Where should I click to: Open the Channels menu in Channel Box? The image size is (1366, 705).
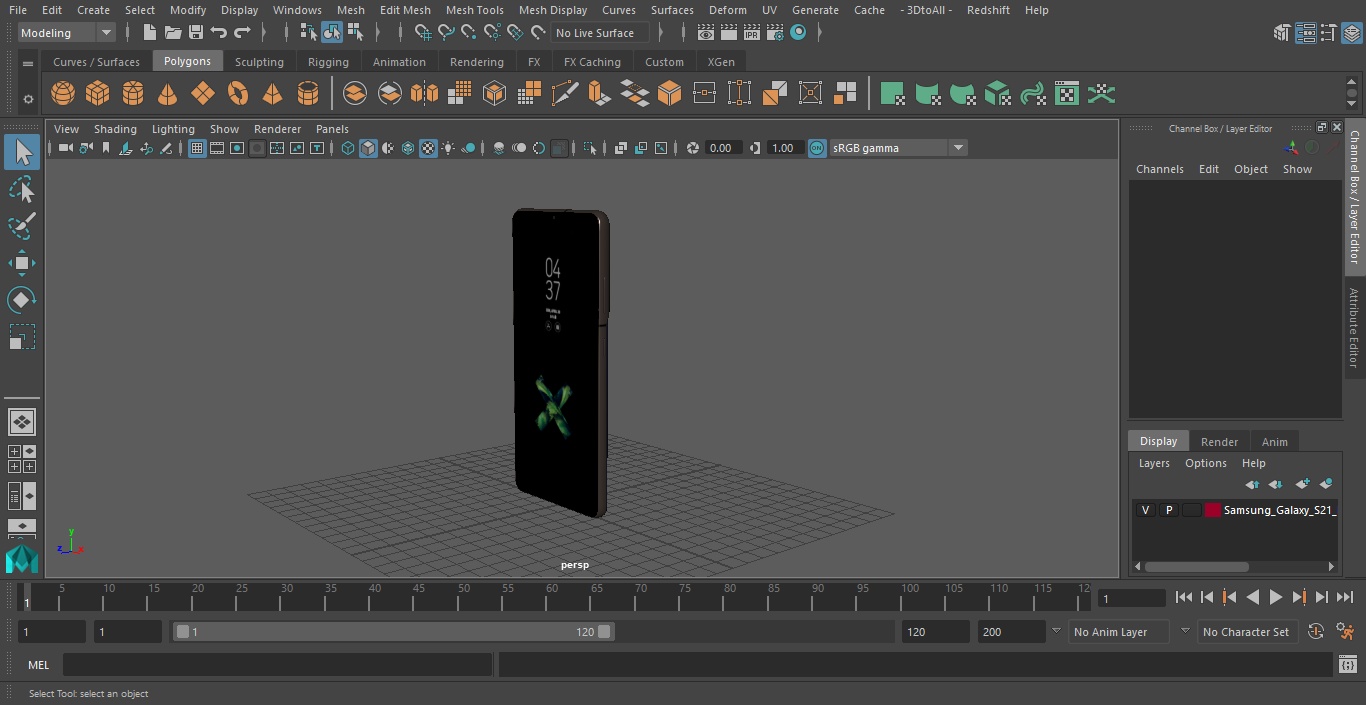(x=1159, y=169)
